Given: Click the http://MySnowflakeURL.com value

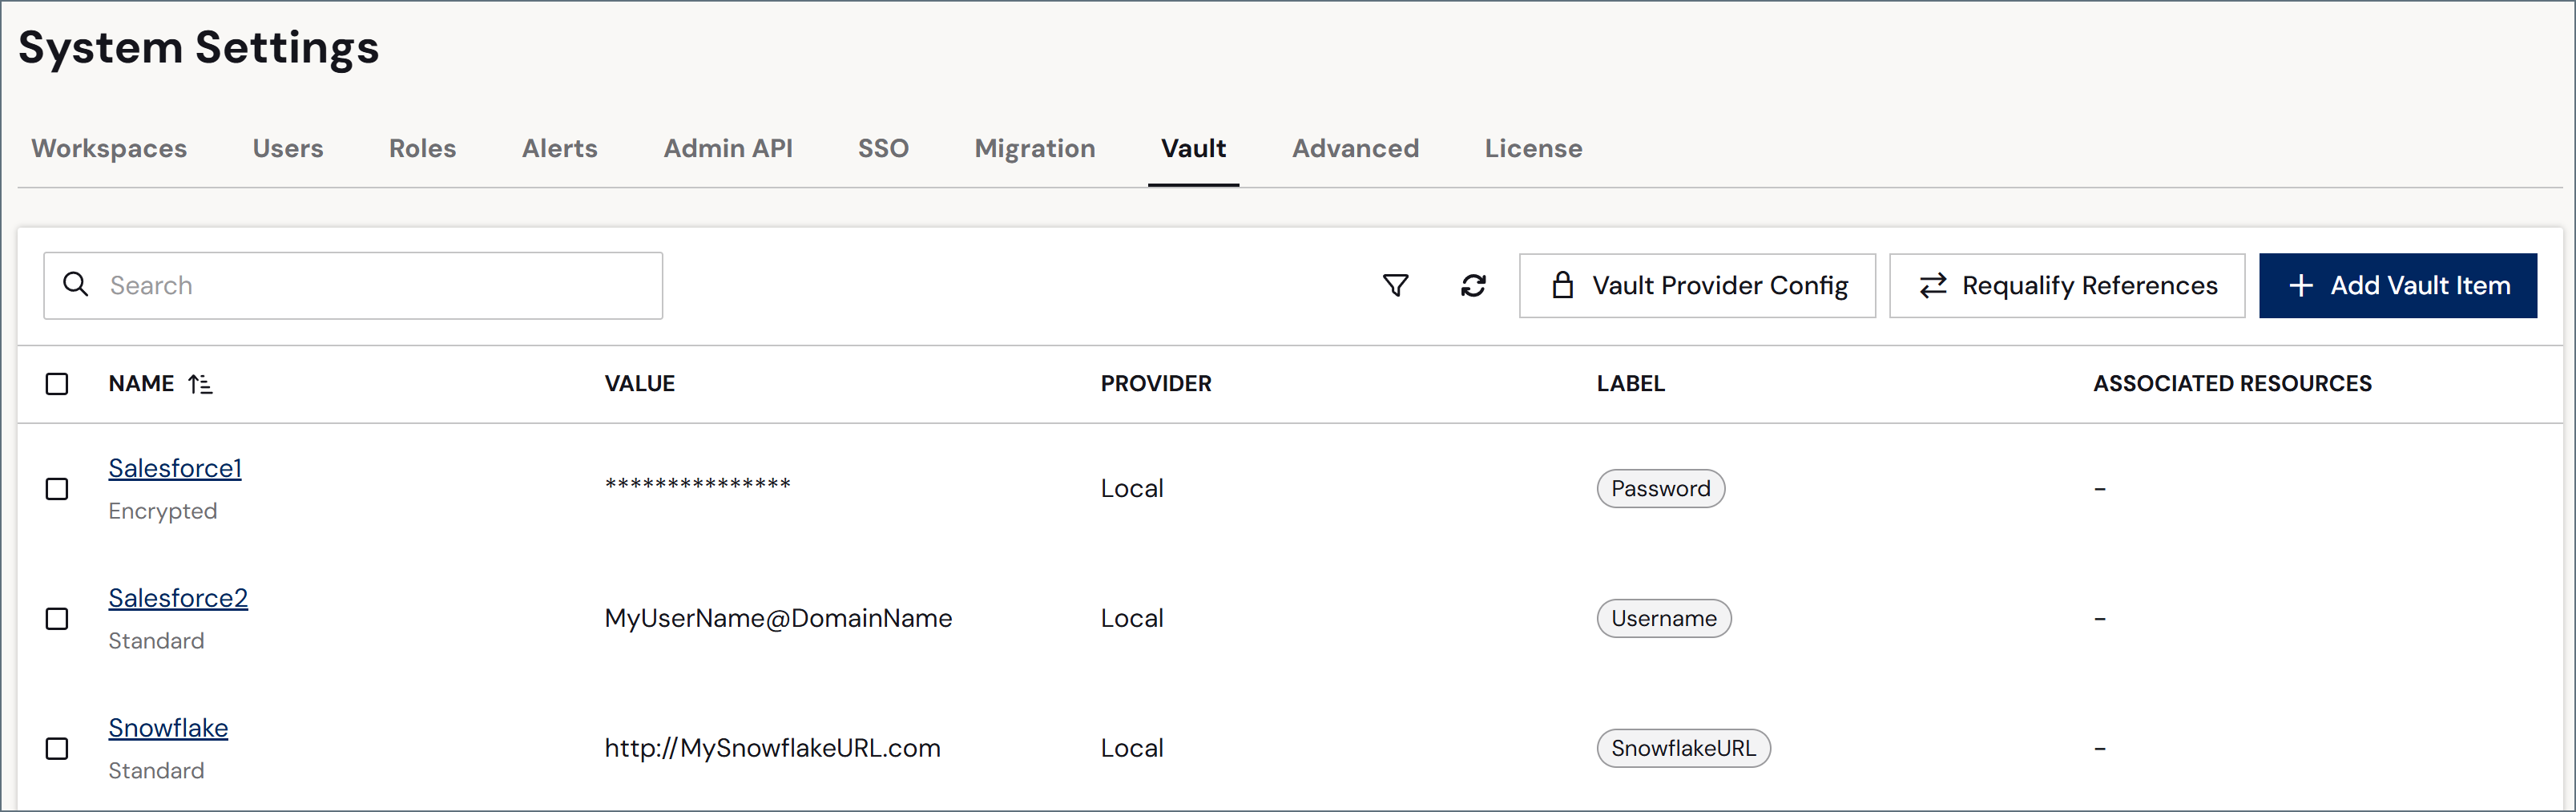Looking at the screenshot, I should point(772,749).
